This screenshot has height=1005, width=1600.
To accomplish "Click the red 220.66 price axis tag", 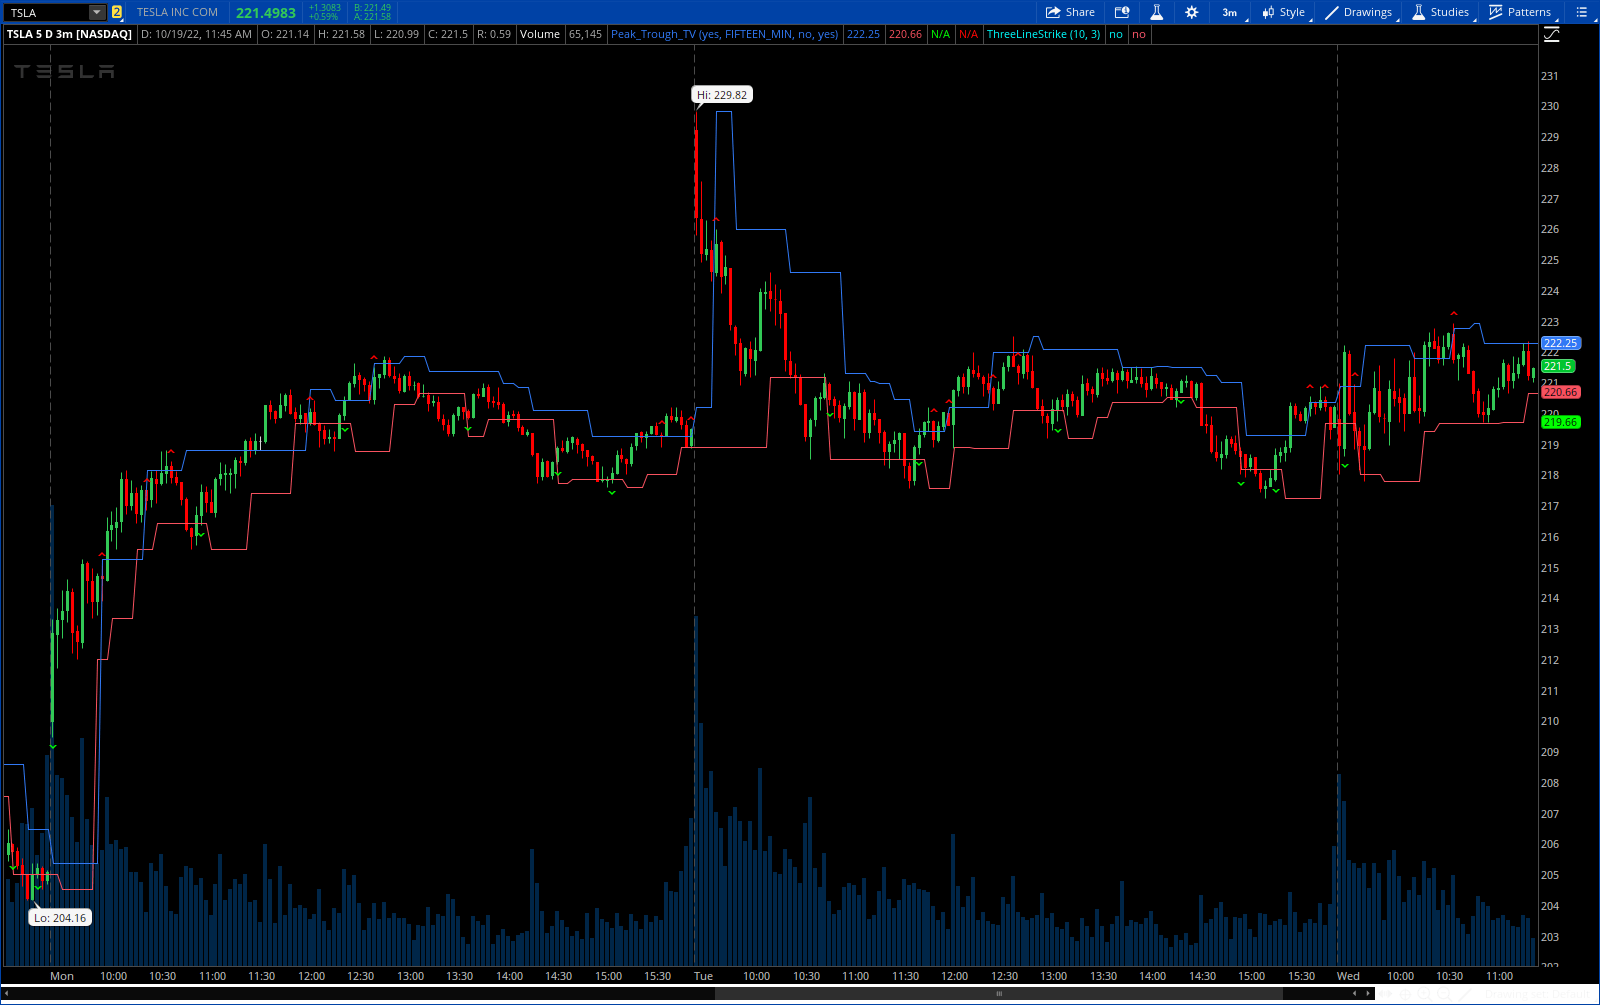I will (x=1560, y=392).
